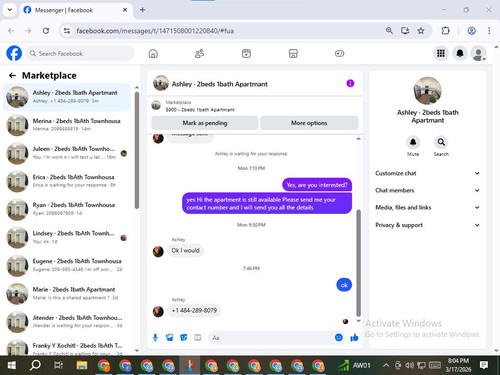Click Mark as pending button
500x375 pixels.
click(205, 123)
